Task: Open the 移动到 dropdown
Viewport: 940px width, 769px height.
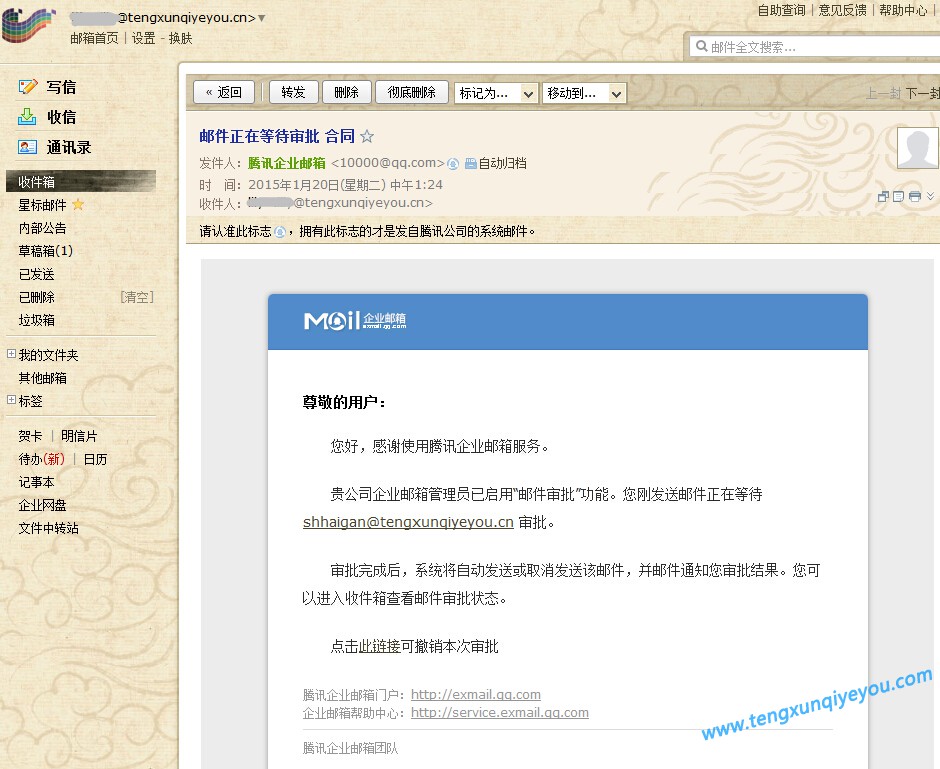Action: tap(584, 93)
